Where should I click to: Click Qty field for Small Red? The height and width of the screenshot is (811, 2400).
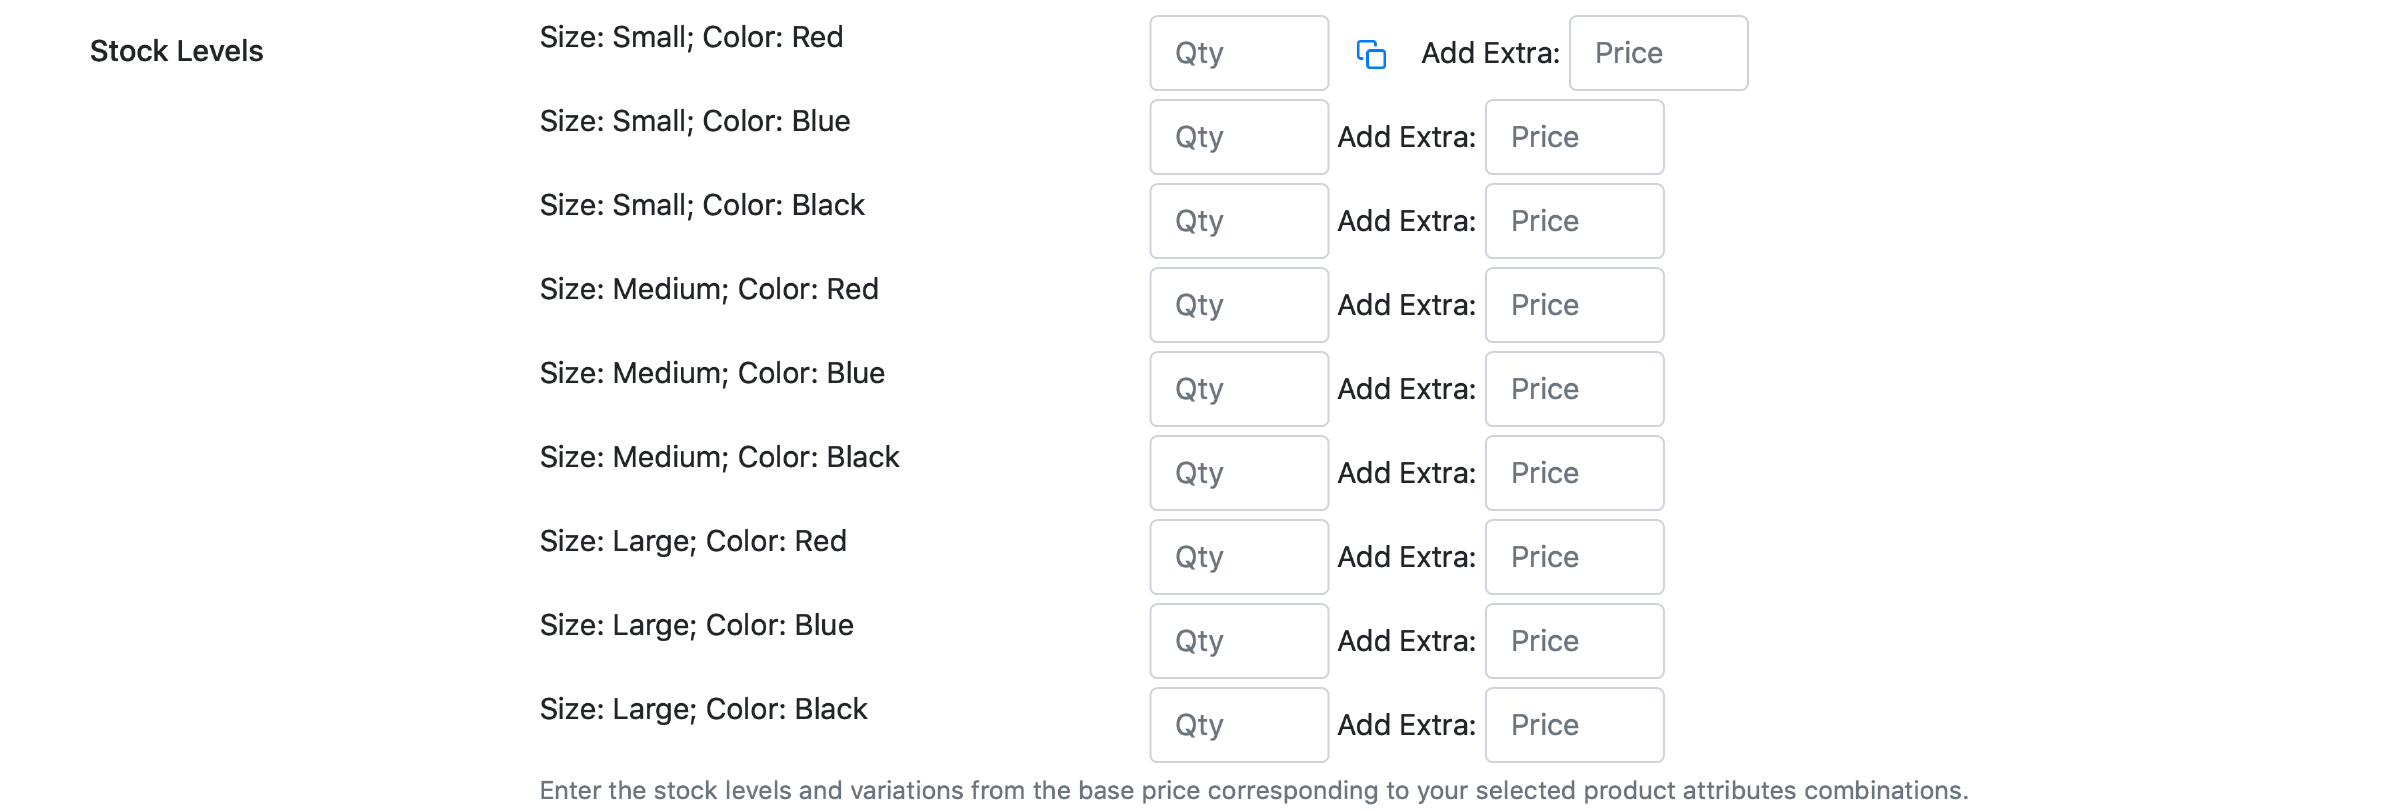[1239, 53]
